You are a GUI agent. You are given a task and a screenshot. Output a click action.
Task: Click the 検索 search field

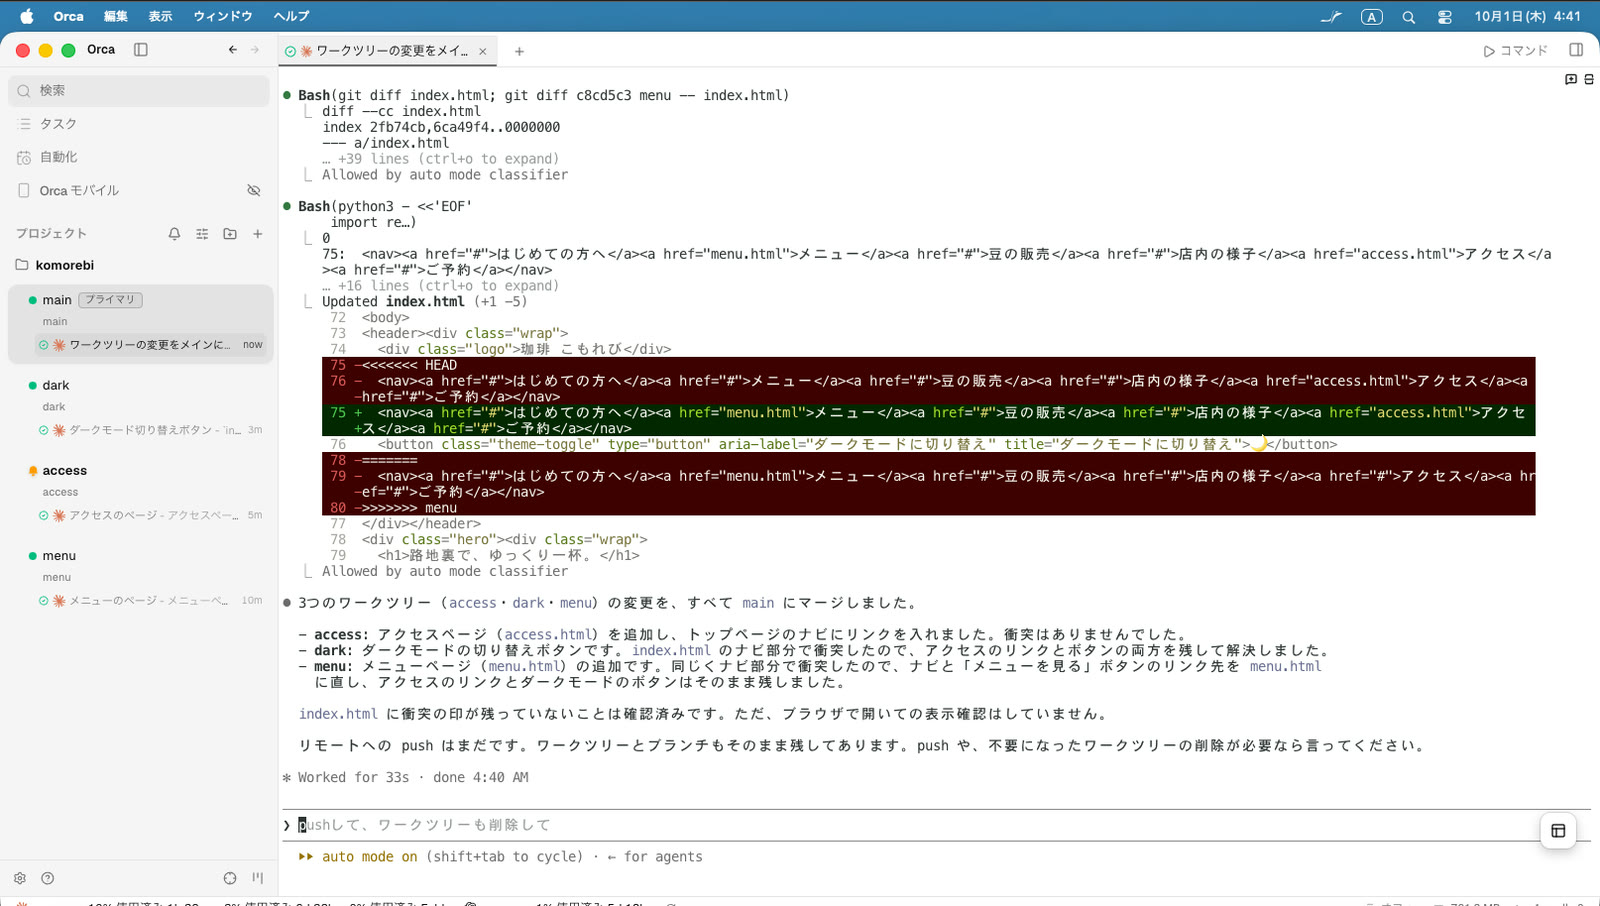coord(139,91)
